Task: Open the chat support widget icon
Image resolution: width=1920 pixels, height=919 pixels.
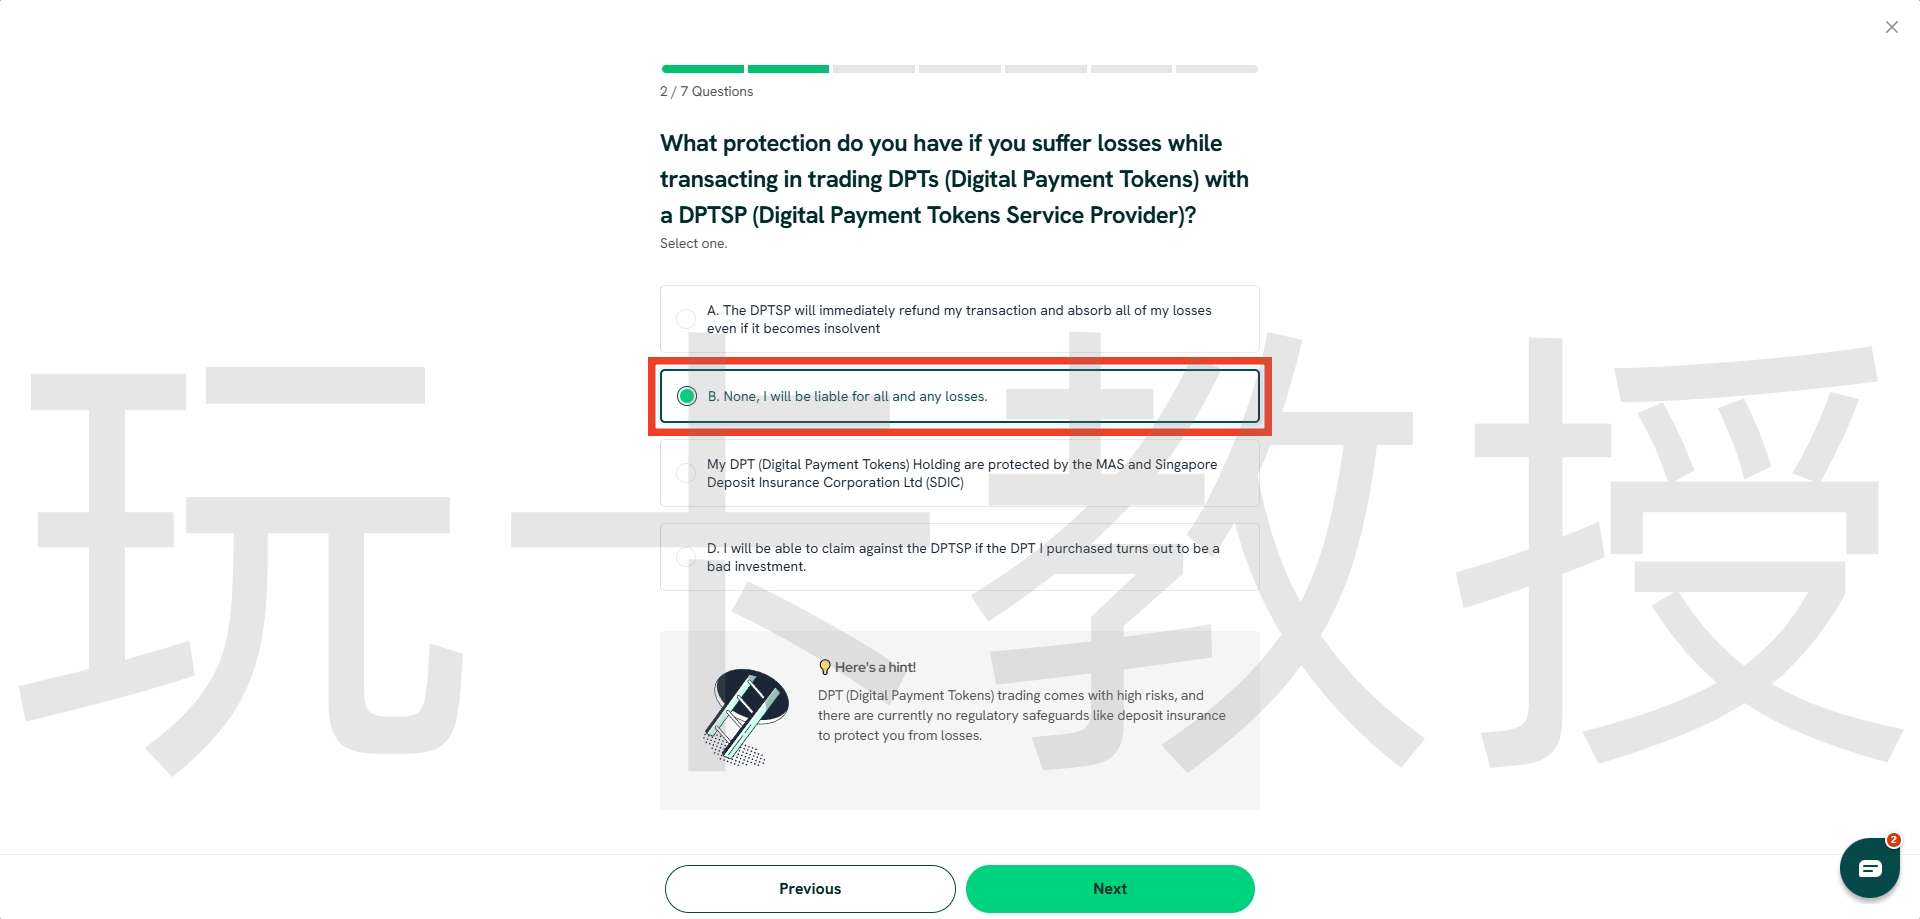Action: coord(1869,868)
